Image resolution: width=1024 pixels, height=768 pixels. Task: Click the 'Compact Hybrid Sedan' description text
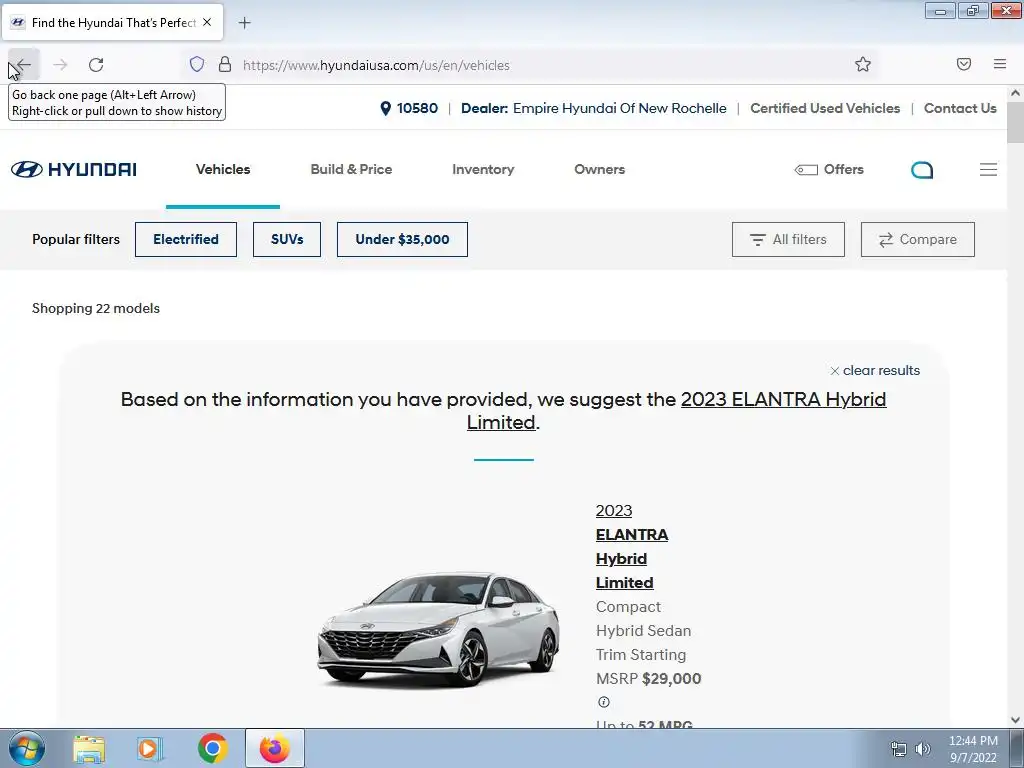643,618
